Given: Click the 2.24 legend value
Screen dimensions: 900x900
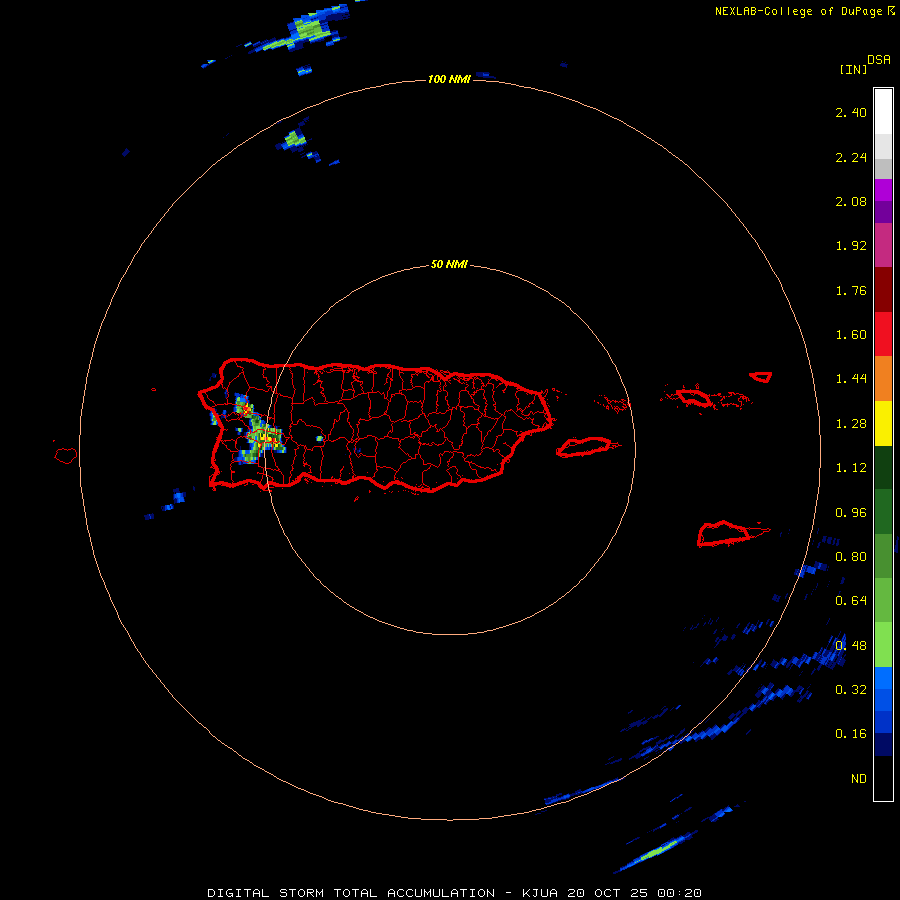Looking at the screenshot, I should (x=851, y=157).
